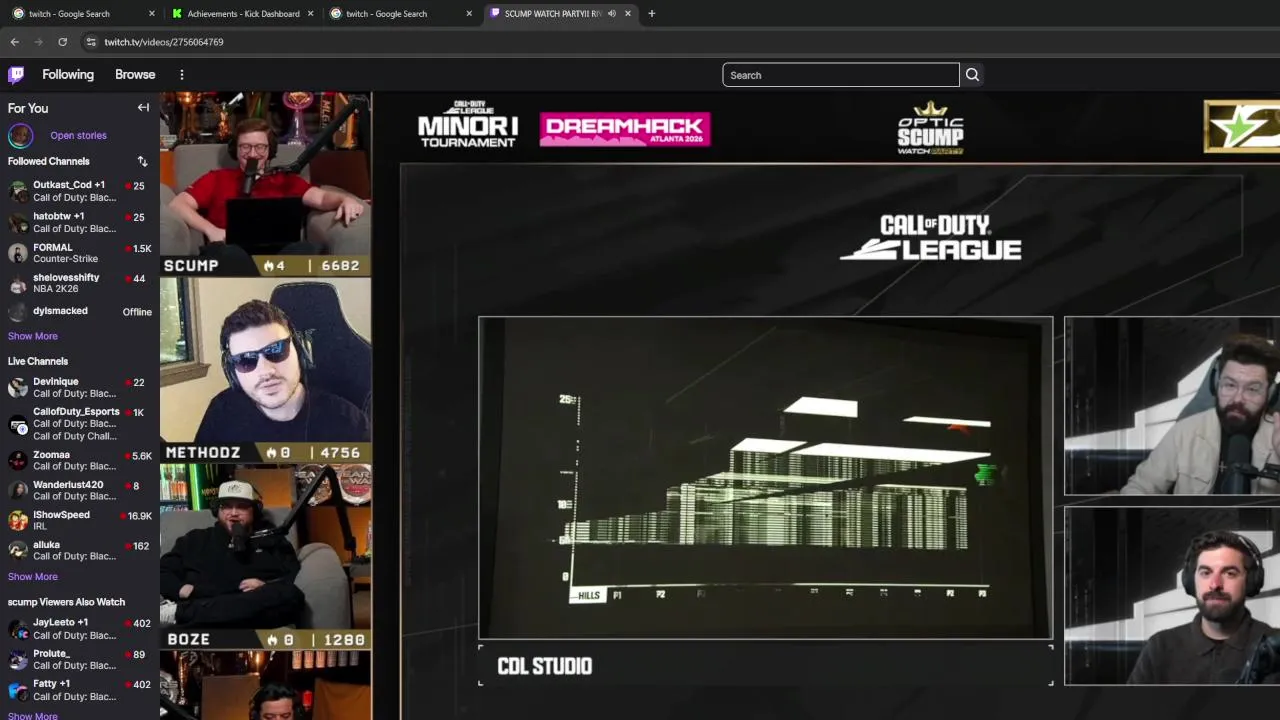The height and width of the screenshot is (720, 1280).
Task: Open Zoomaa channel avatar
Action: tap(18, 460)
